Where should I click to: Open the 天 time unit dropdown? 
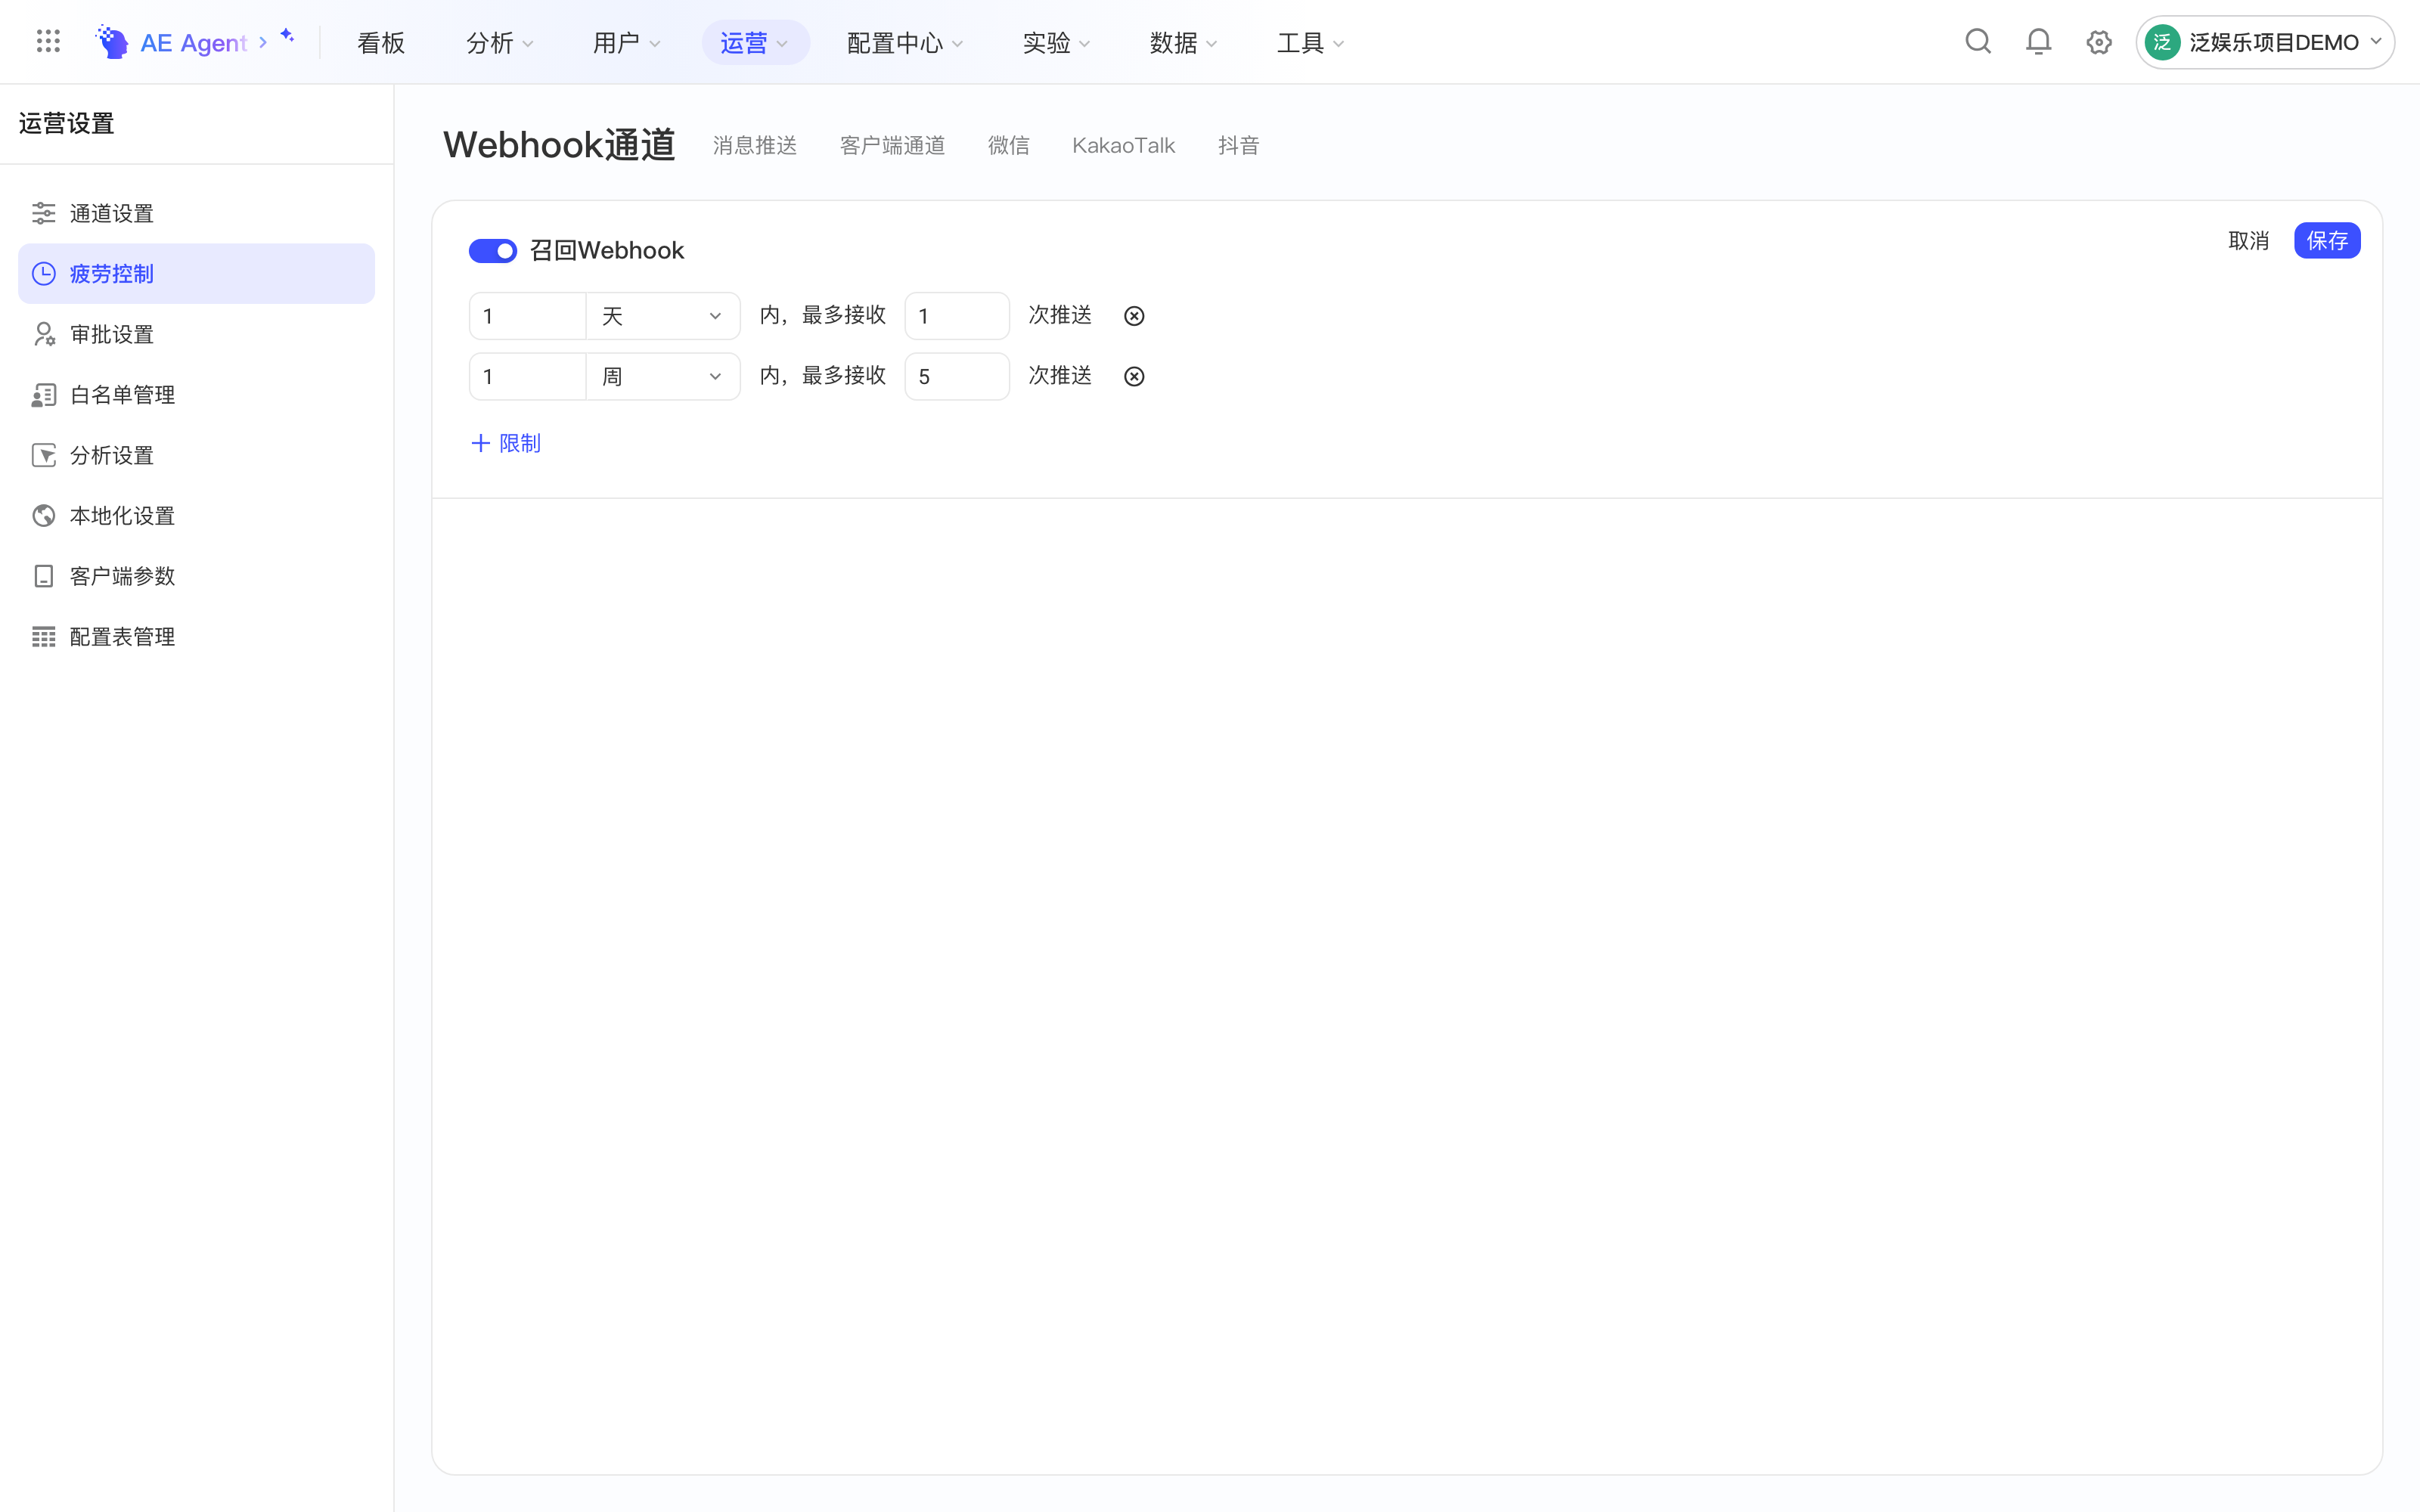pyautogui.click(x=662, y=316)
